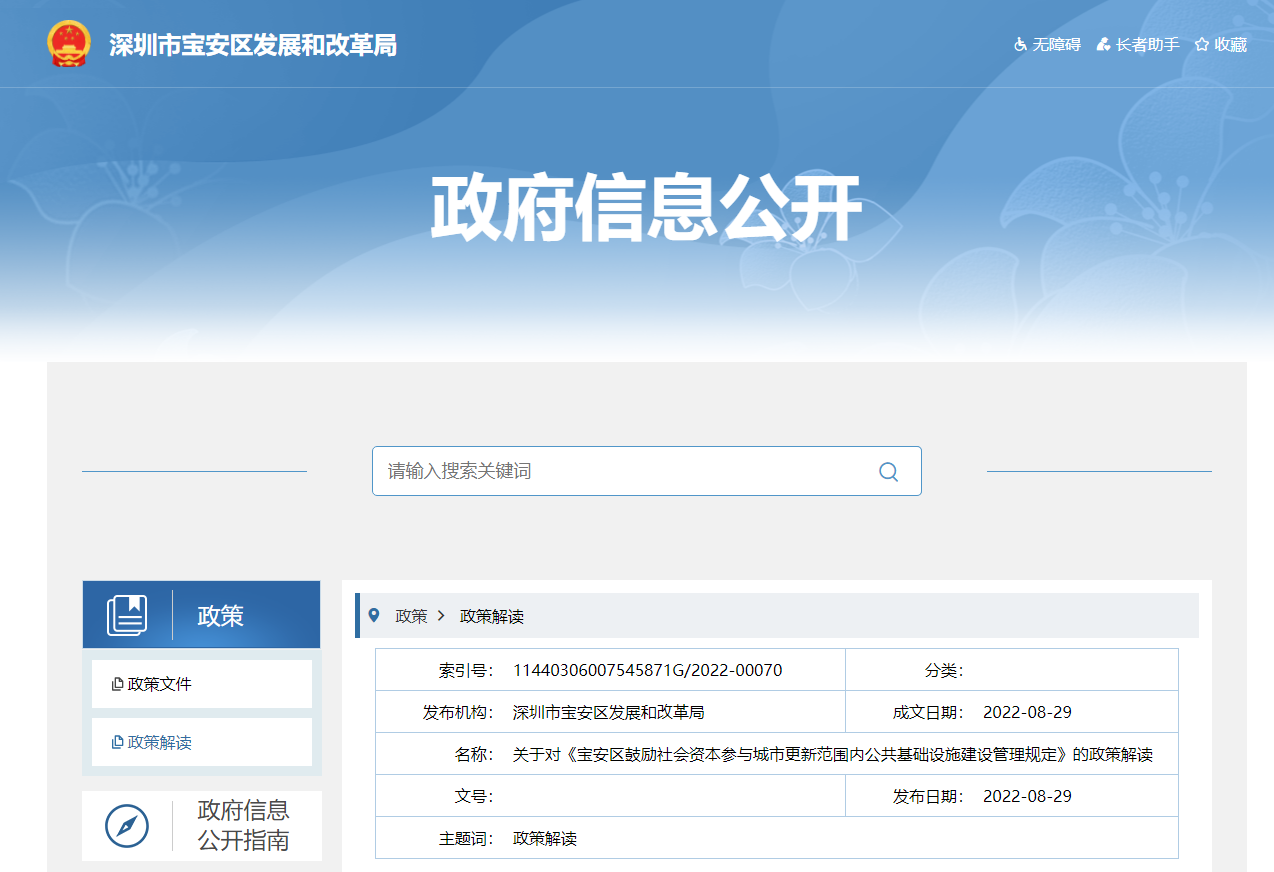
Task: Select 政策解读 in the breadcrumb path
Action: pyautogui.click(x=491, y=616)
